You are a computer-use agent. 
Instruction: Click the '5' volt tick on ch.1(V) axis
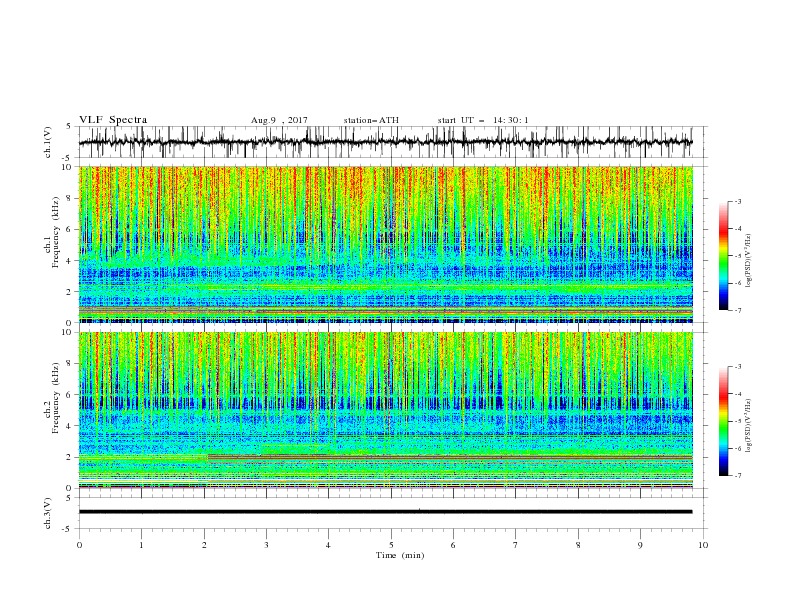(70, 127)
